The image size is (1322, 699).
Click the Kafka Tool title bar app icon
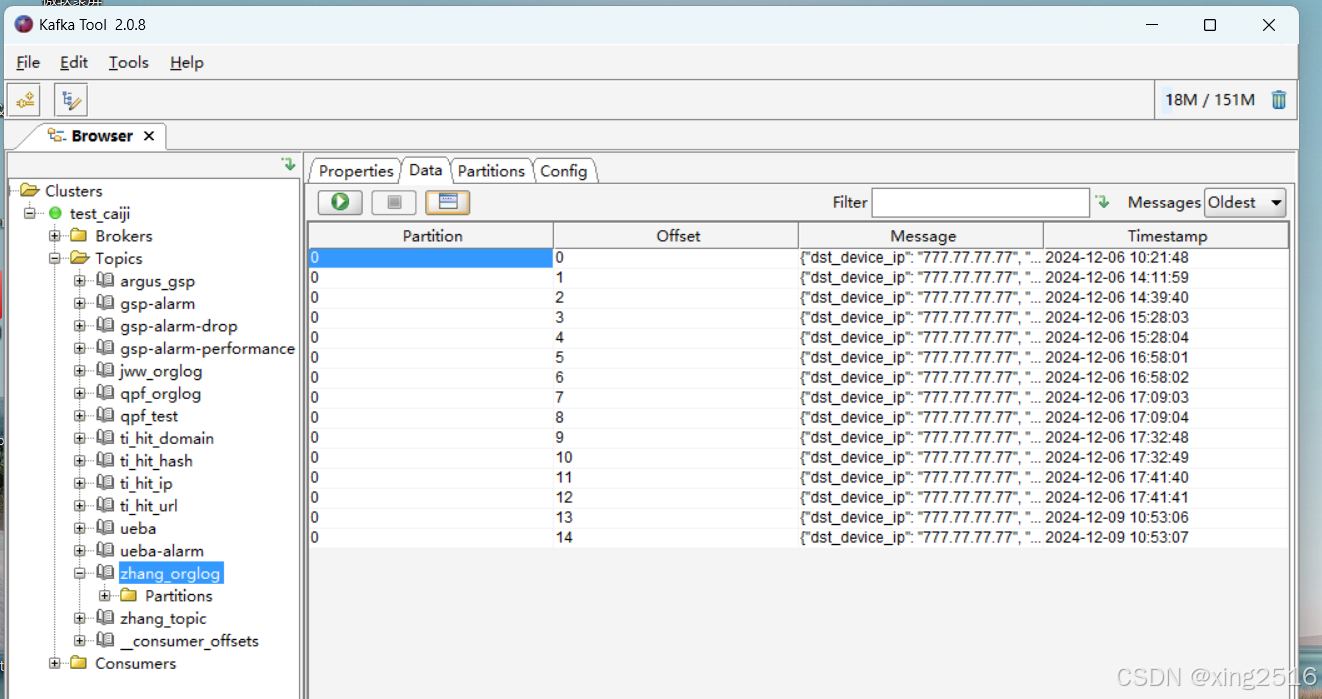[24, 24]
